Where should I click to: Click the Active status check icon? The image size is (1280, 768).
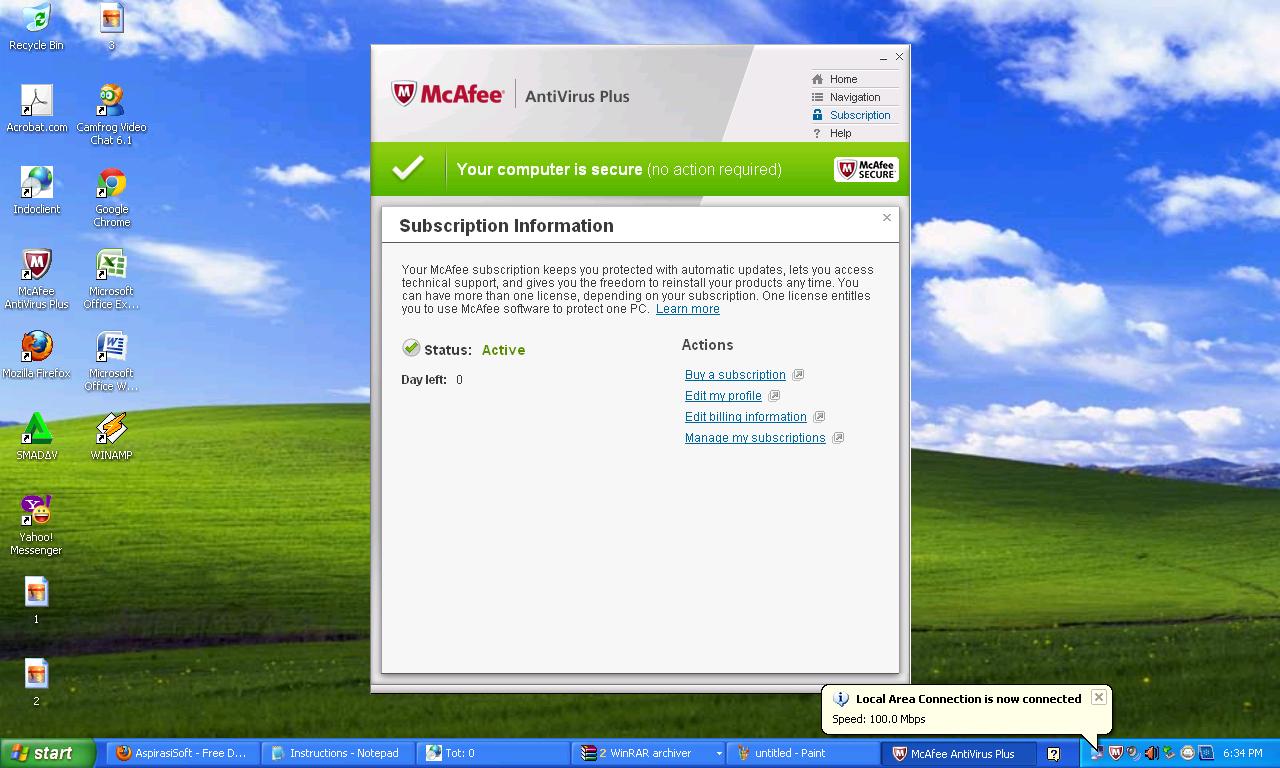411,348
